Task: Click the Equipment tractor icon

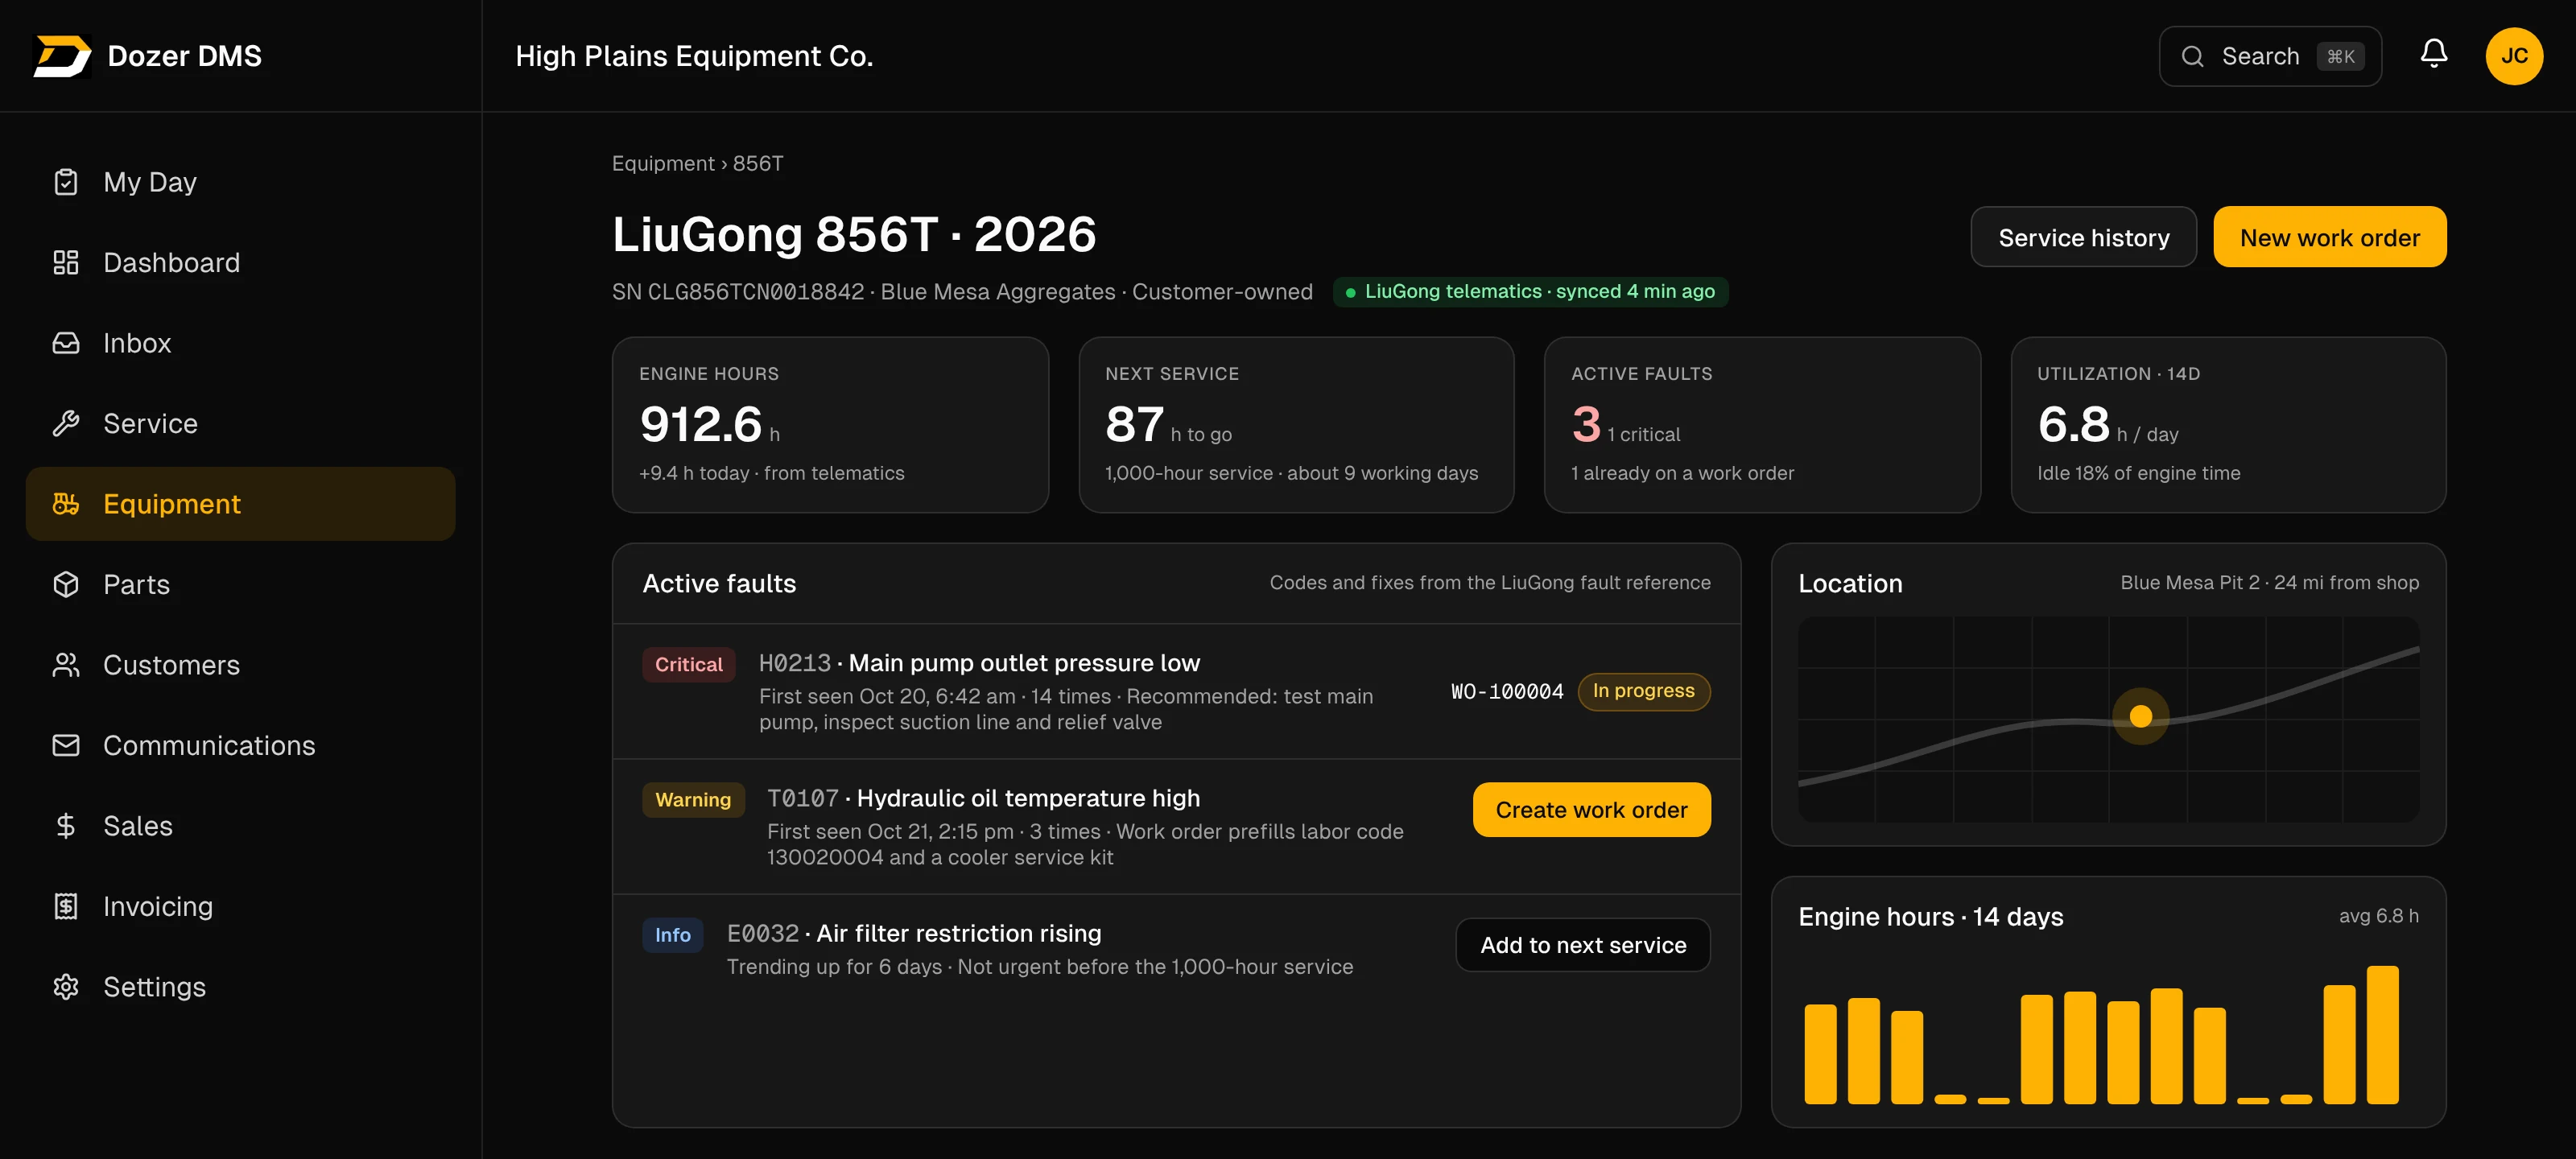Action: pyautogui.click(x=66, y=504)
